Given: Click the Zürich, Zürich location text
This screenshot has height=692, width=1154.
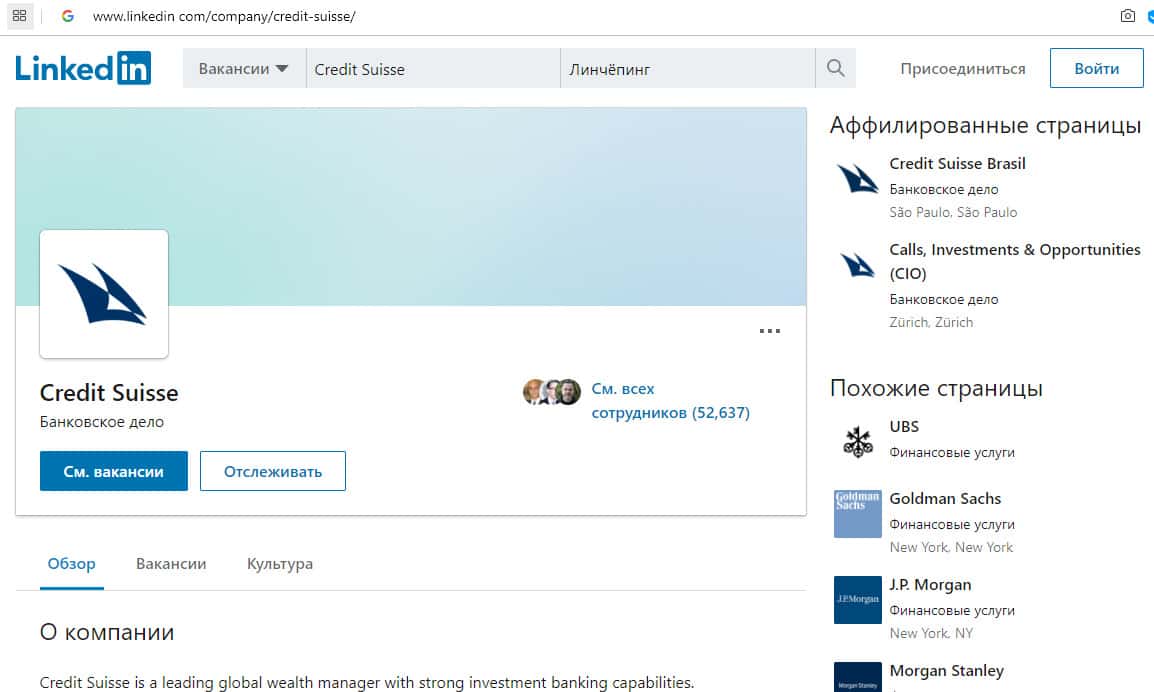Looking at the screenshot, I should (931, 322).
